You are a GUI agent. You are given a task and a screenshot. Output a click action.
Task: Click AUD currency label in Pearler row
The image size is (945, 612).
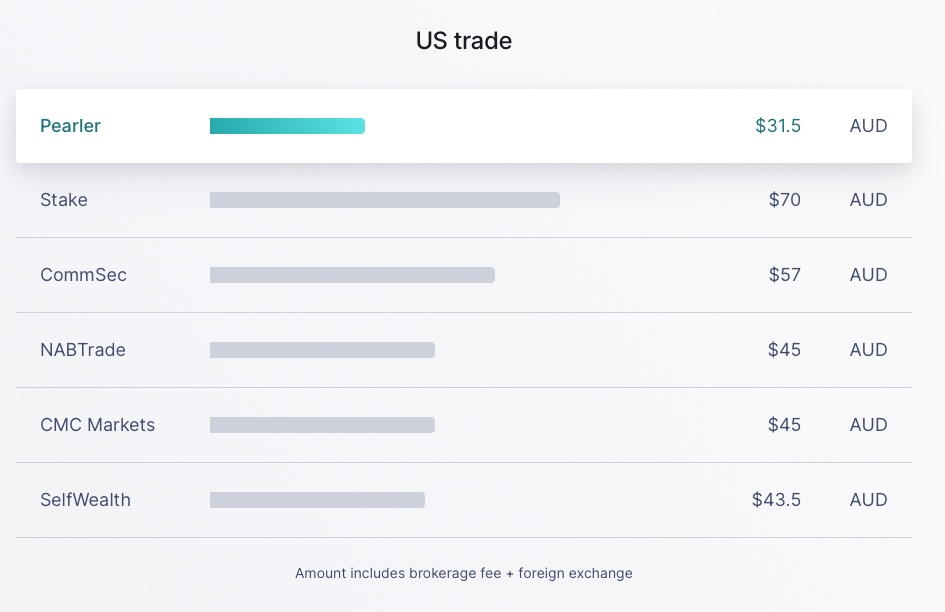coord(868,126)
